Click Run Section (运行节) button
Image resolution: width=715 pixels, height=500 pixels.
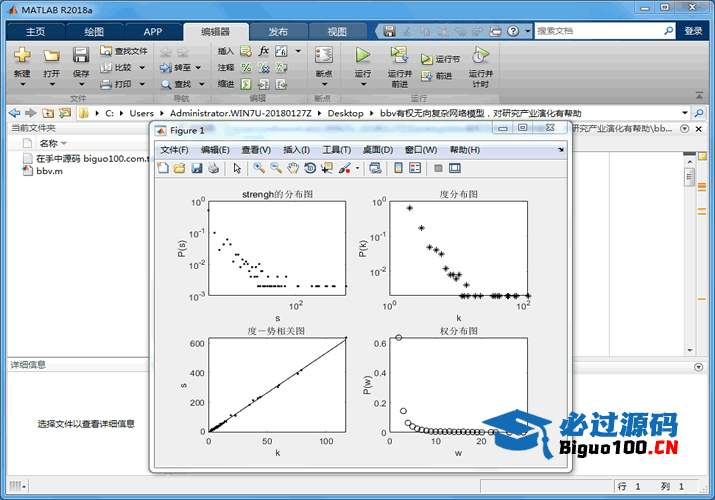tap(440, 59)
